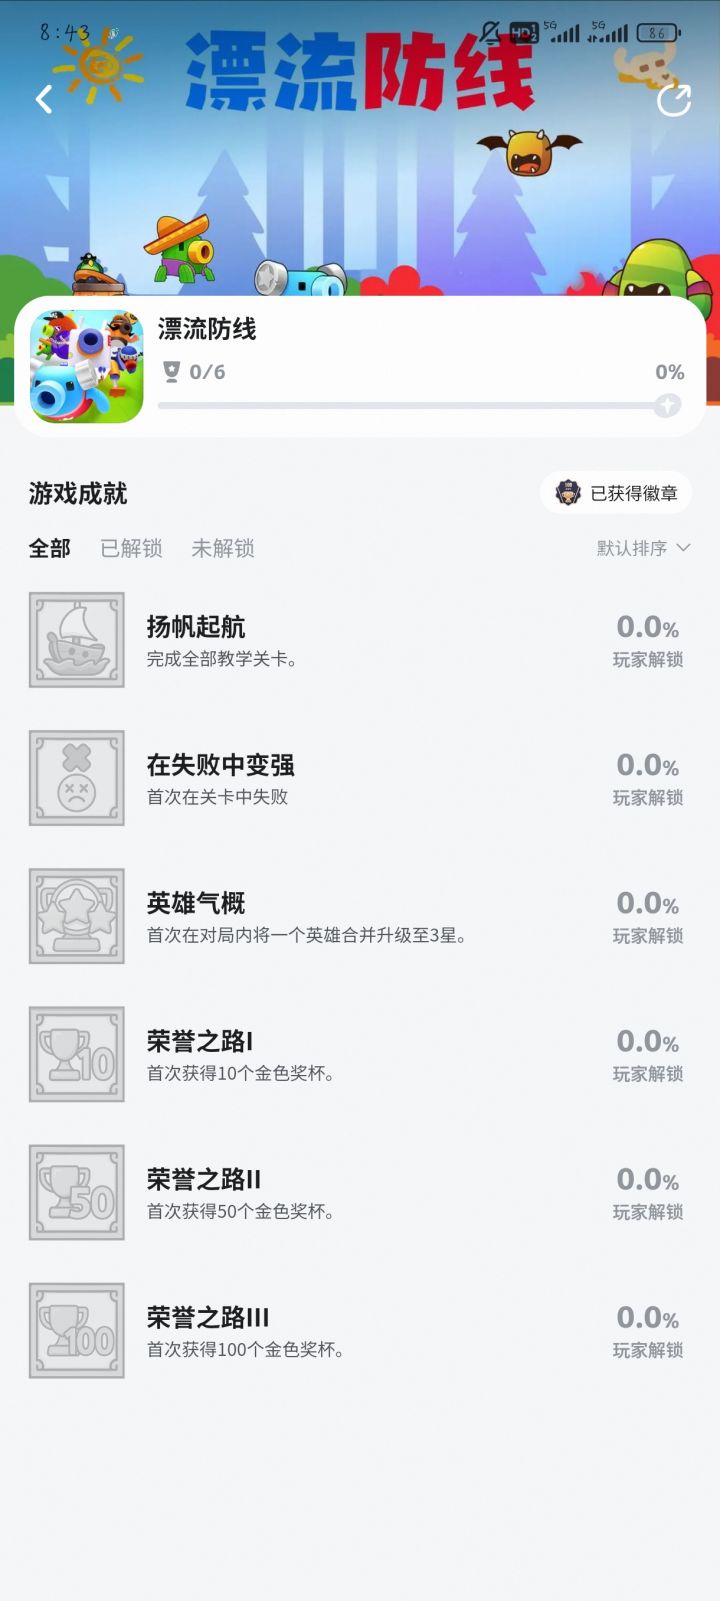Image resolution: width=720 pixels, height=1601 pixels.
Task: Tap the 荣誉之路II trophy 50 badge
Action: point(77,1192)
